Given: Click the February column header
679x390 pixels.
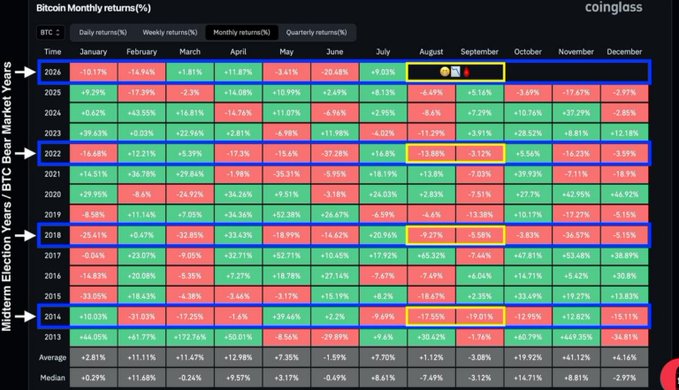Looking at the screenshot, I should [142, 52].
